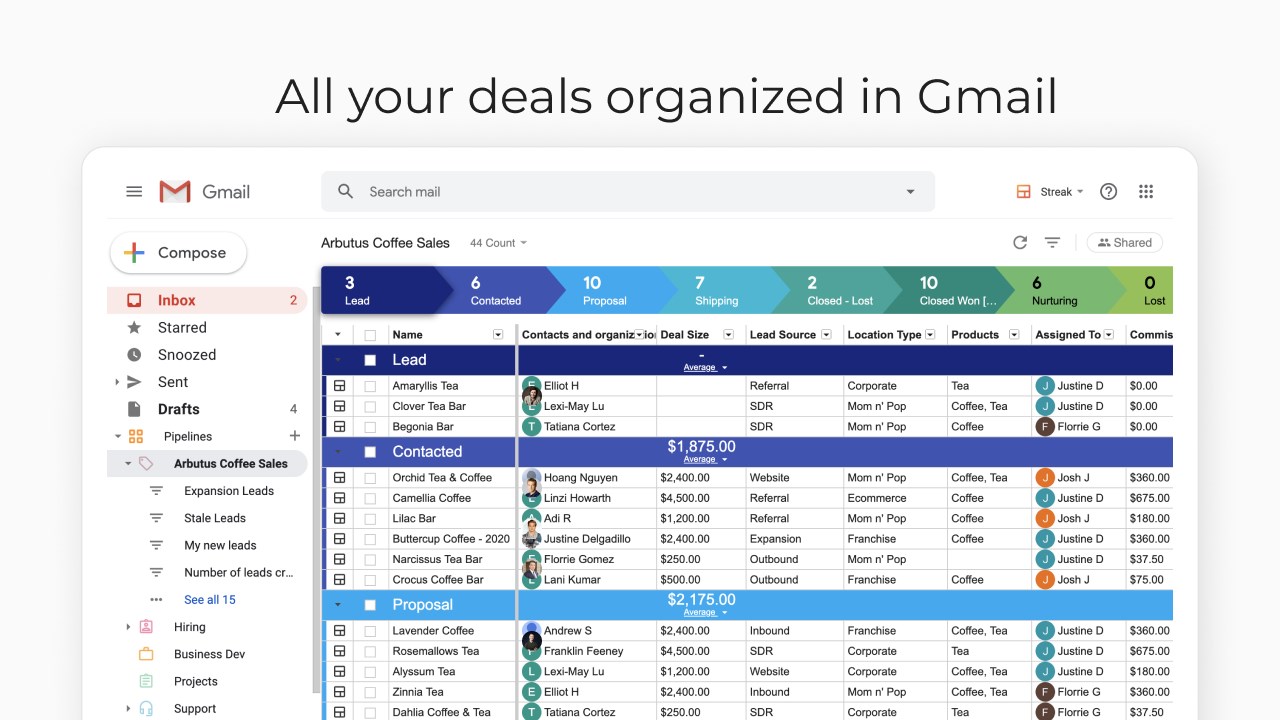Click the Shared button
The image size is (1280, 720).
pos(1125,242)
